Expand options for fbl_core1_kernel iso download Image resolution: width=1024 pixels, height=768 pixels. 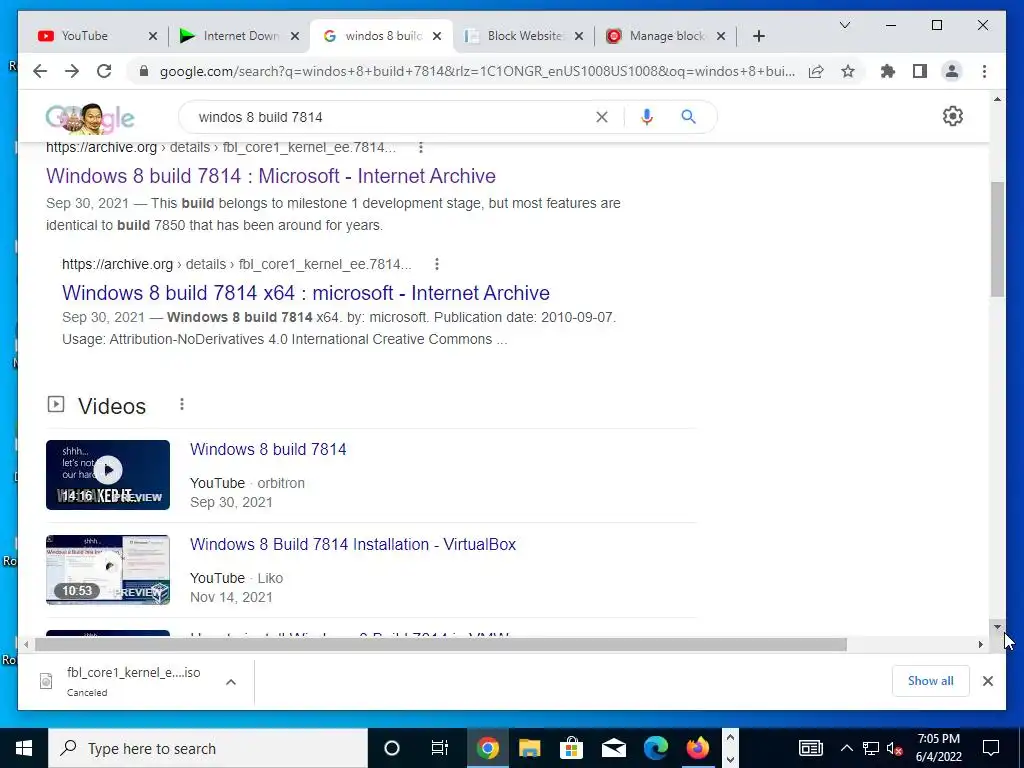231,682
